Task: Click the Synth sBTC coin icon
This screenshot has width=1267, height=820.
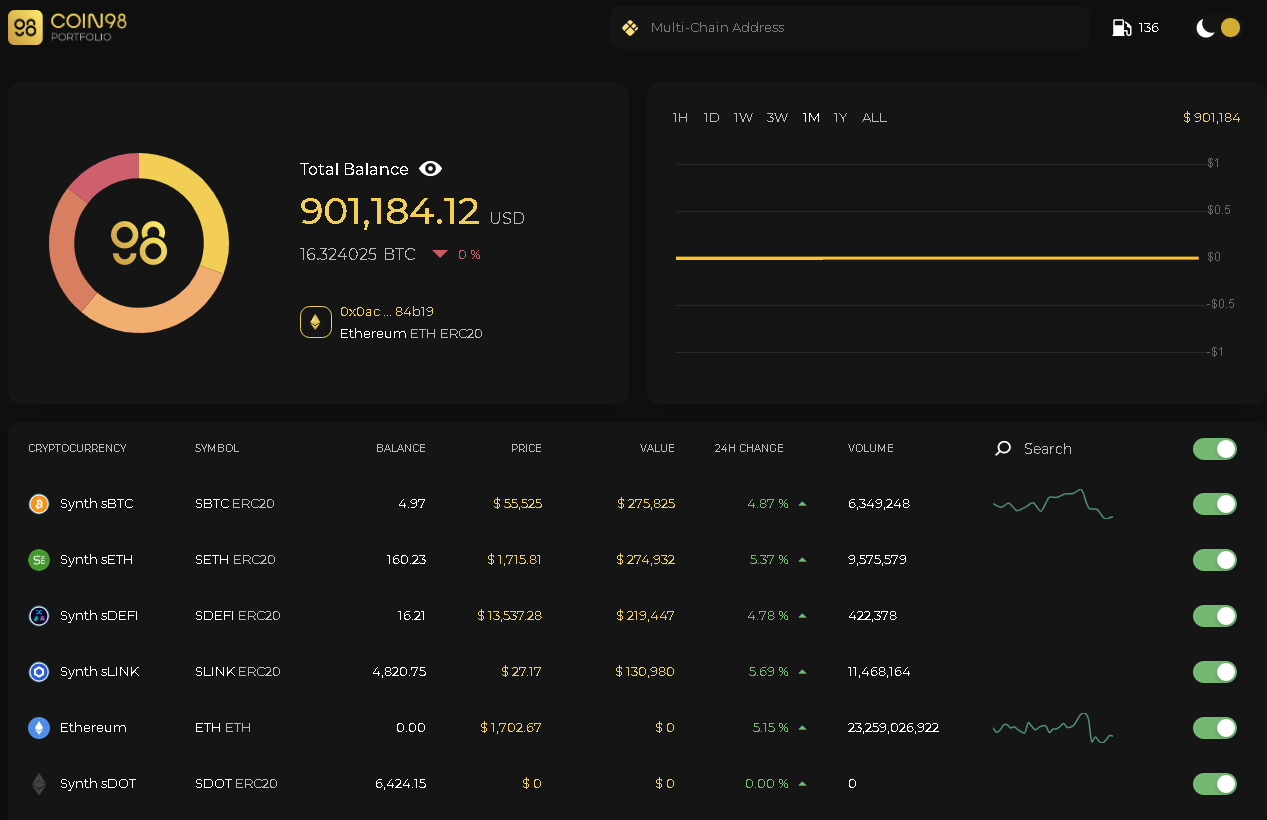Action: tap(39, 504)
